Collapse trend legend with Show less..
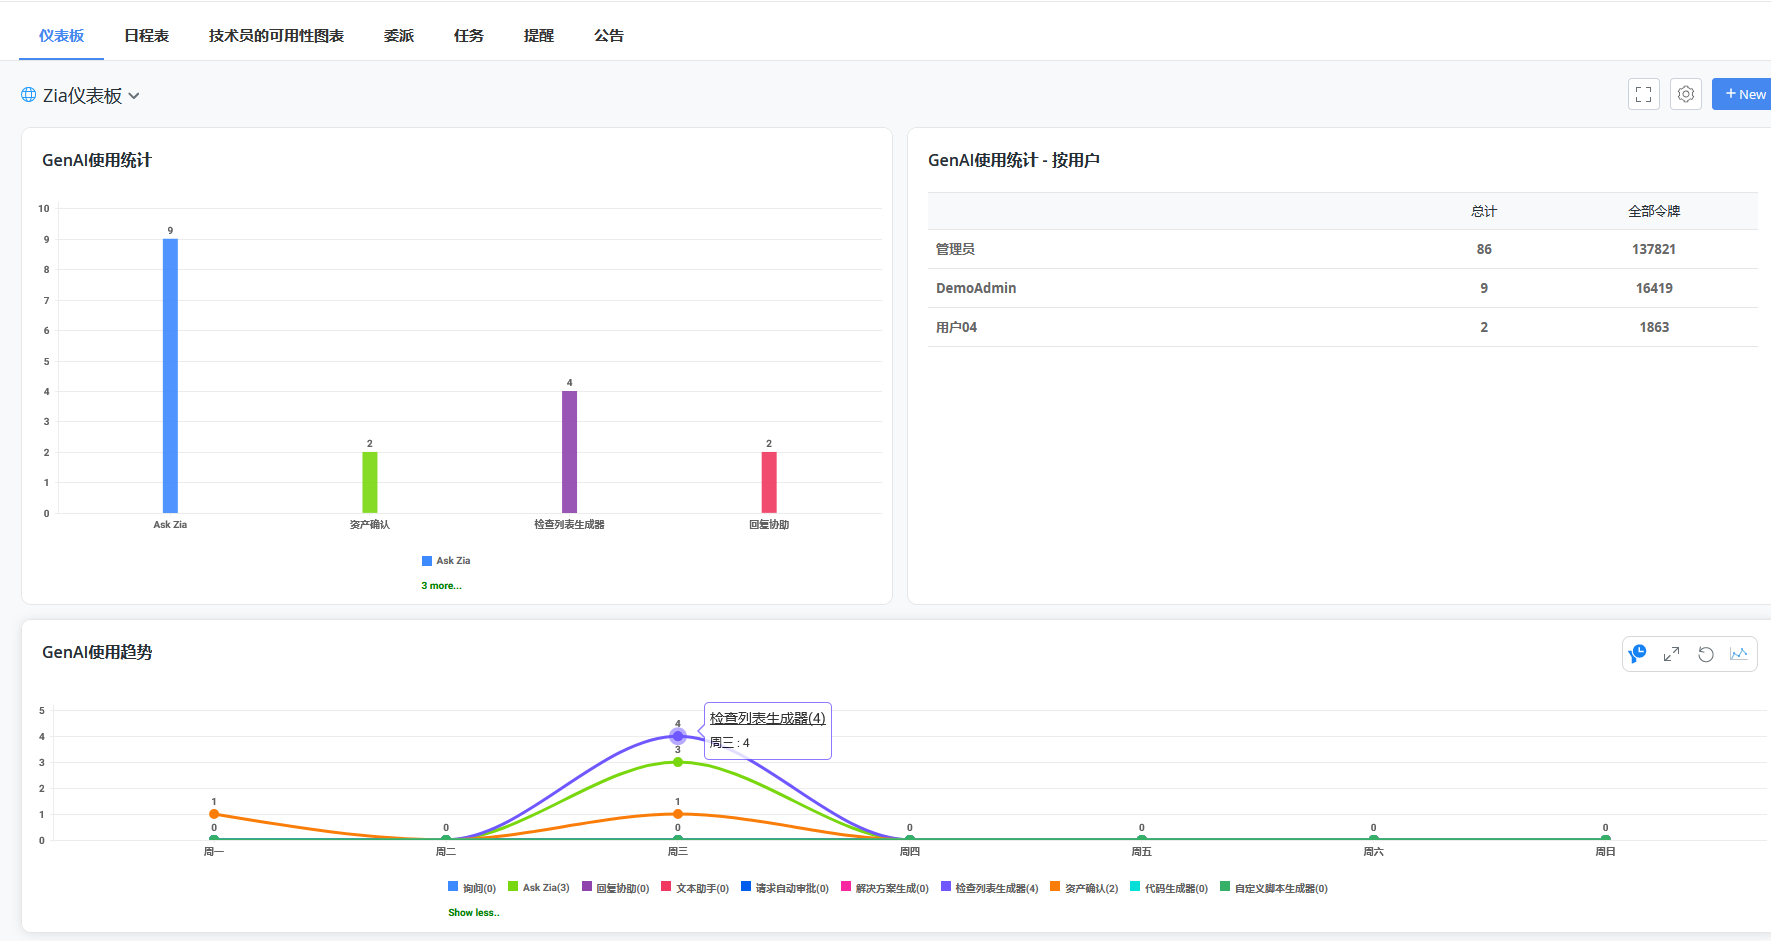Viewport: 1771px width, 941px height. (473, 913)
